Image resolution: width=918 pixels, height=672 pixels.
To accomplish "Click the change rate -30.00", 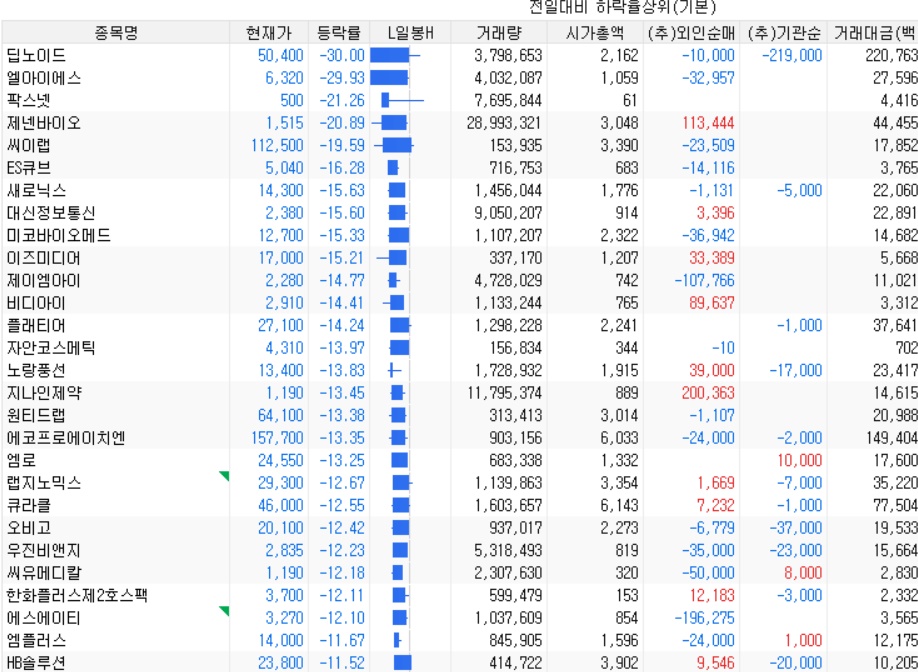I will click(x=342, y=56).
